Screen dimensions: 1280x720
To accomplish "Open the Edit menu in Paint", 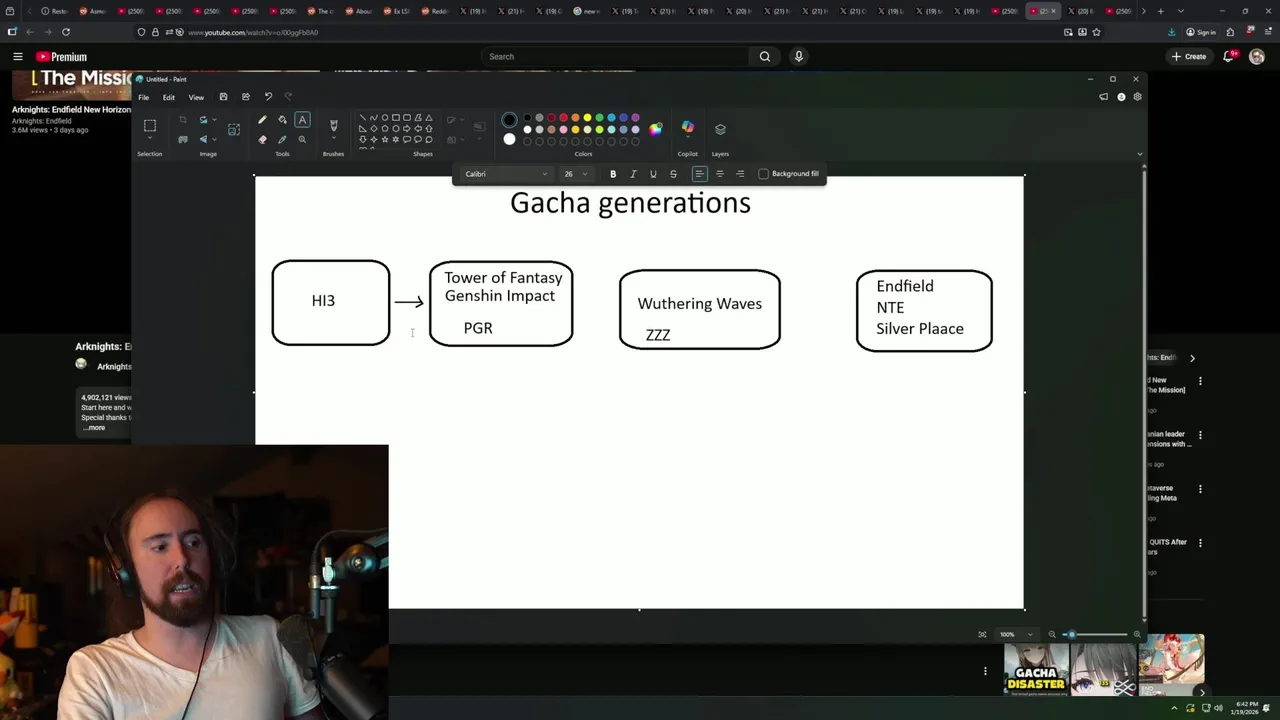I will click(169, 97).
